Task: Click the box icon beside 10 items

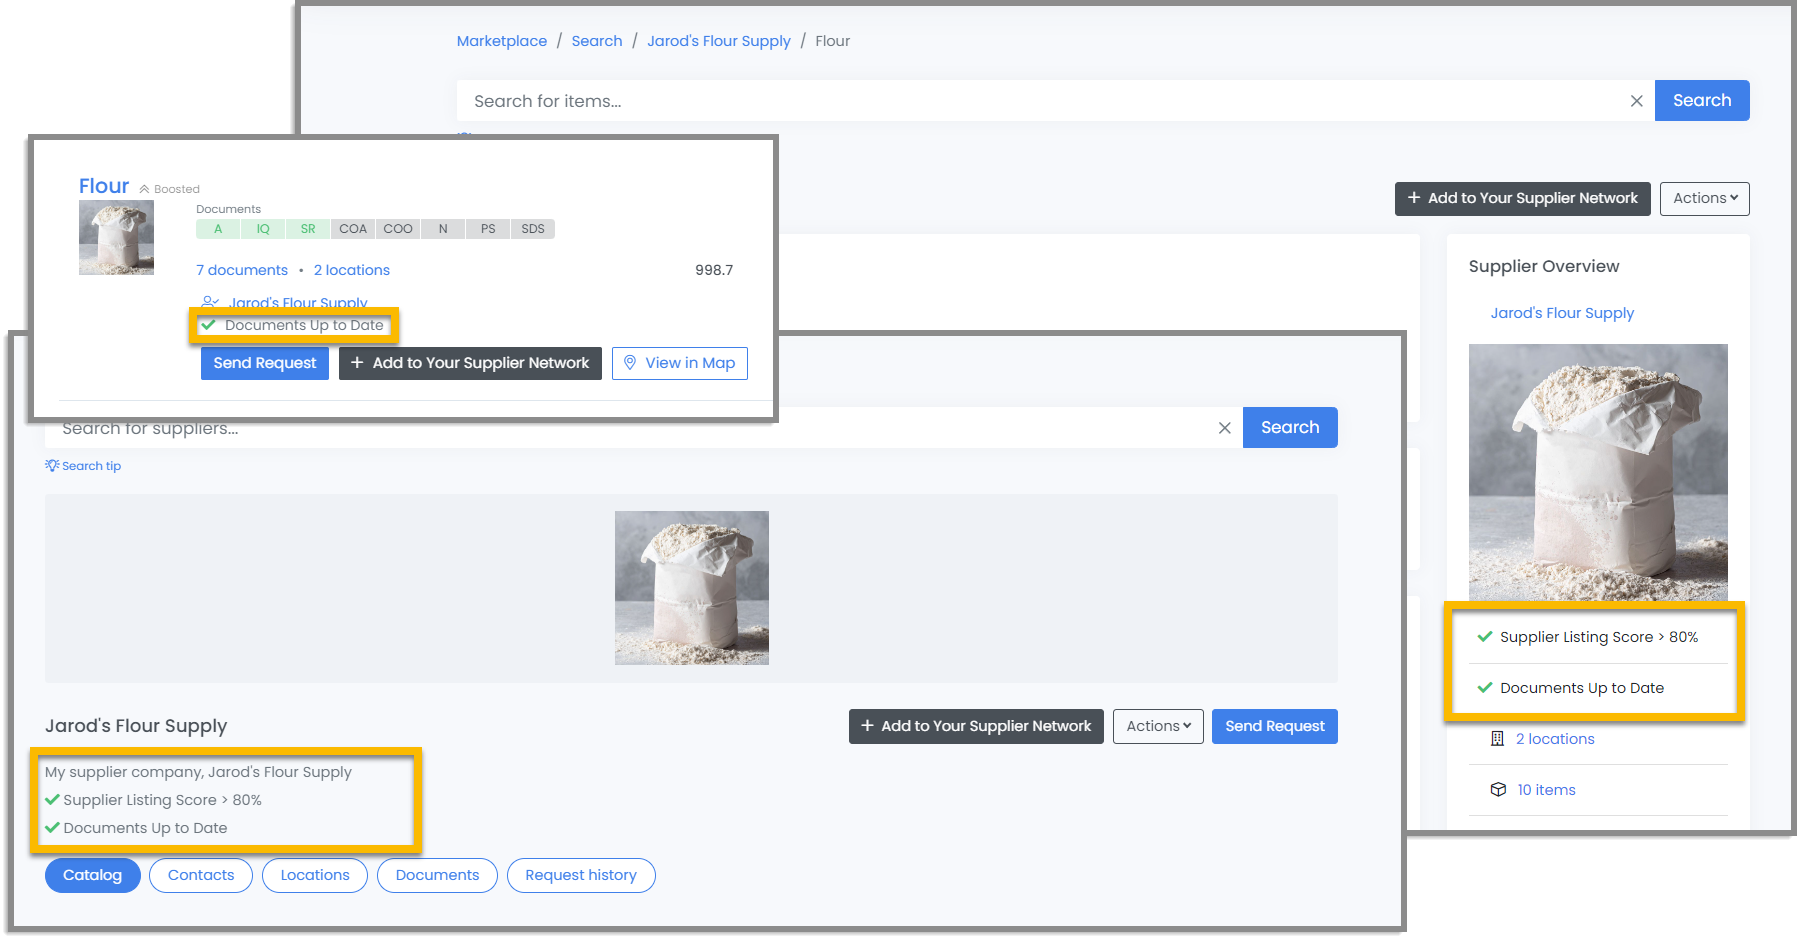Action: pos(1498,790)
